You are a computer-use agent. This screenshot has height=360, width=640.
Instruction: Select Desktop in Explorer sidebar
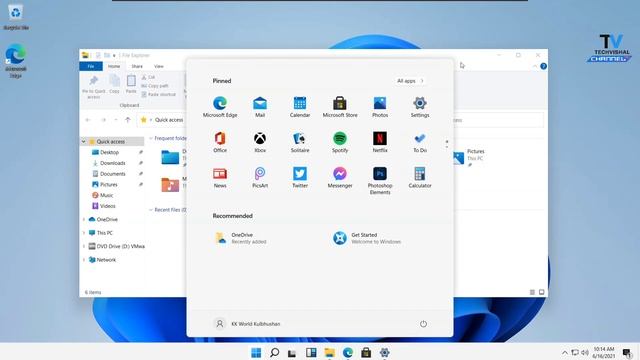coord(109,152)
